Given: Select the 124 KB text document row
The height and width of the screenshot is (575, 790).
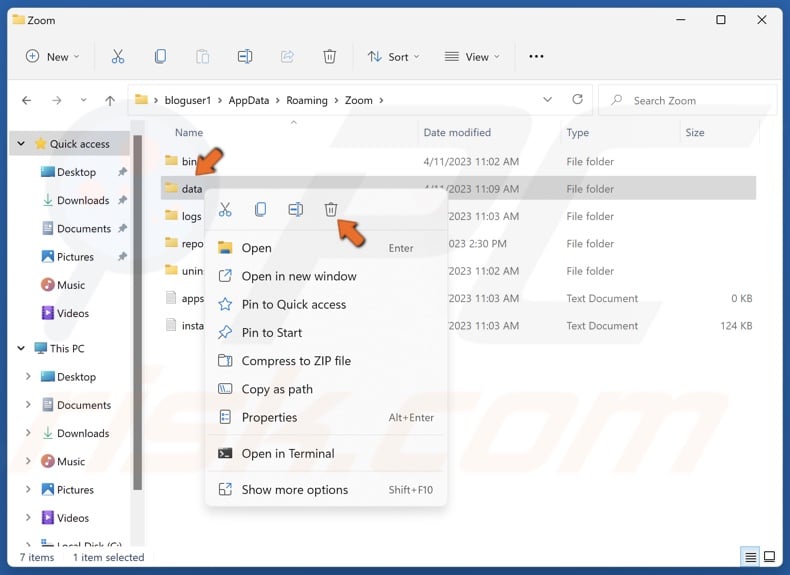Looking at the screenshot, I should pyautogui.click(x=458, y=326).
